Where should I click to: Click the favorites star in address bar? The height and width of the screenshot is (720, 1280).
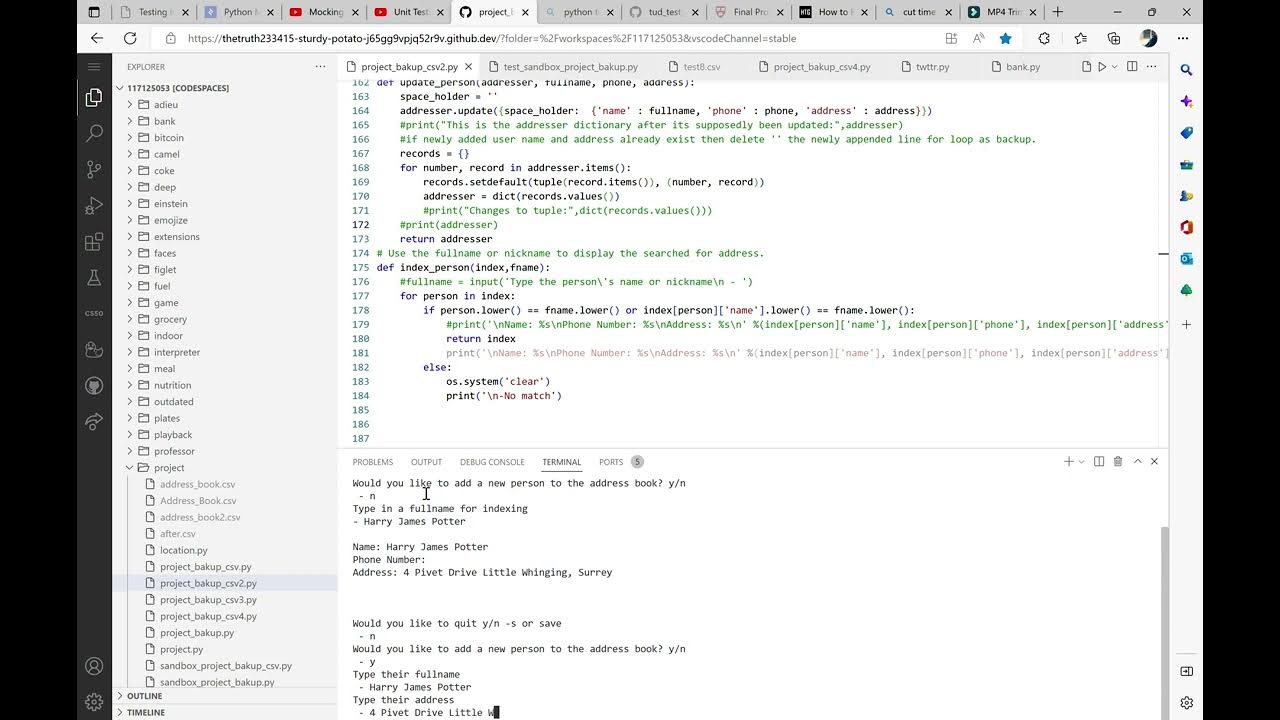[1005, 38]
